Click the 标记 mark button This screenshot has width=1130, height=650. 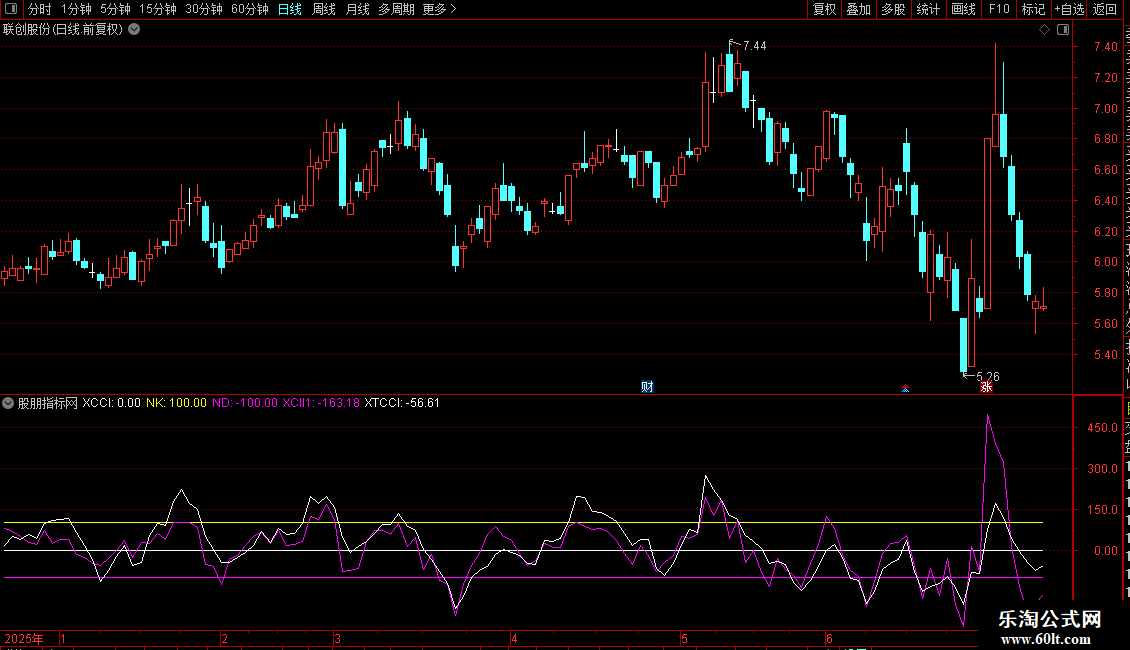[x=1033, y=9]
